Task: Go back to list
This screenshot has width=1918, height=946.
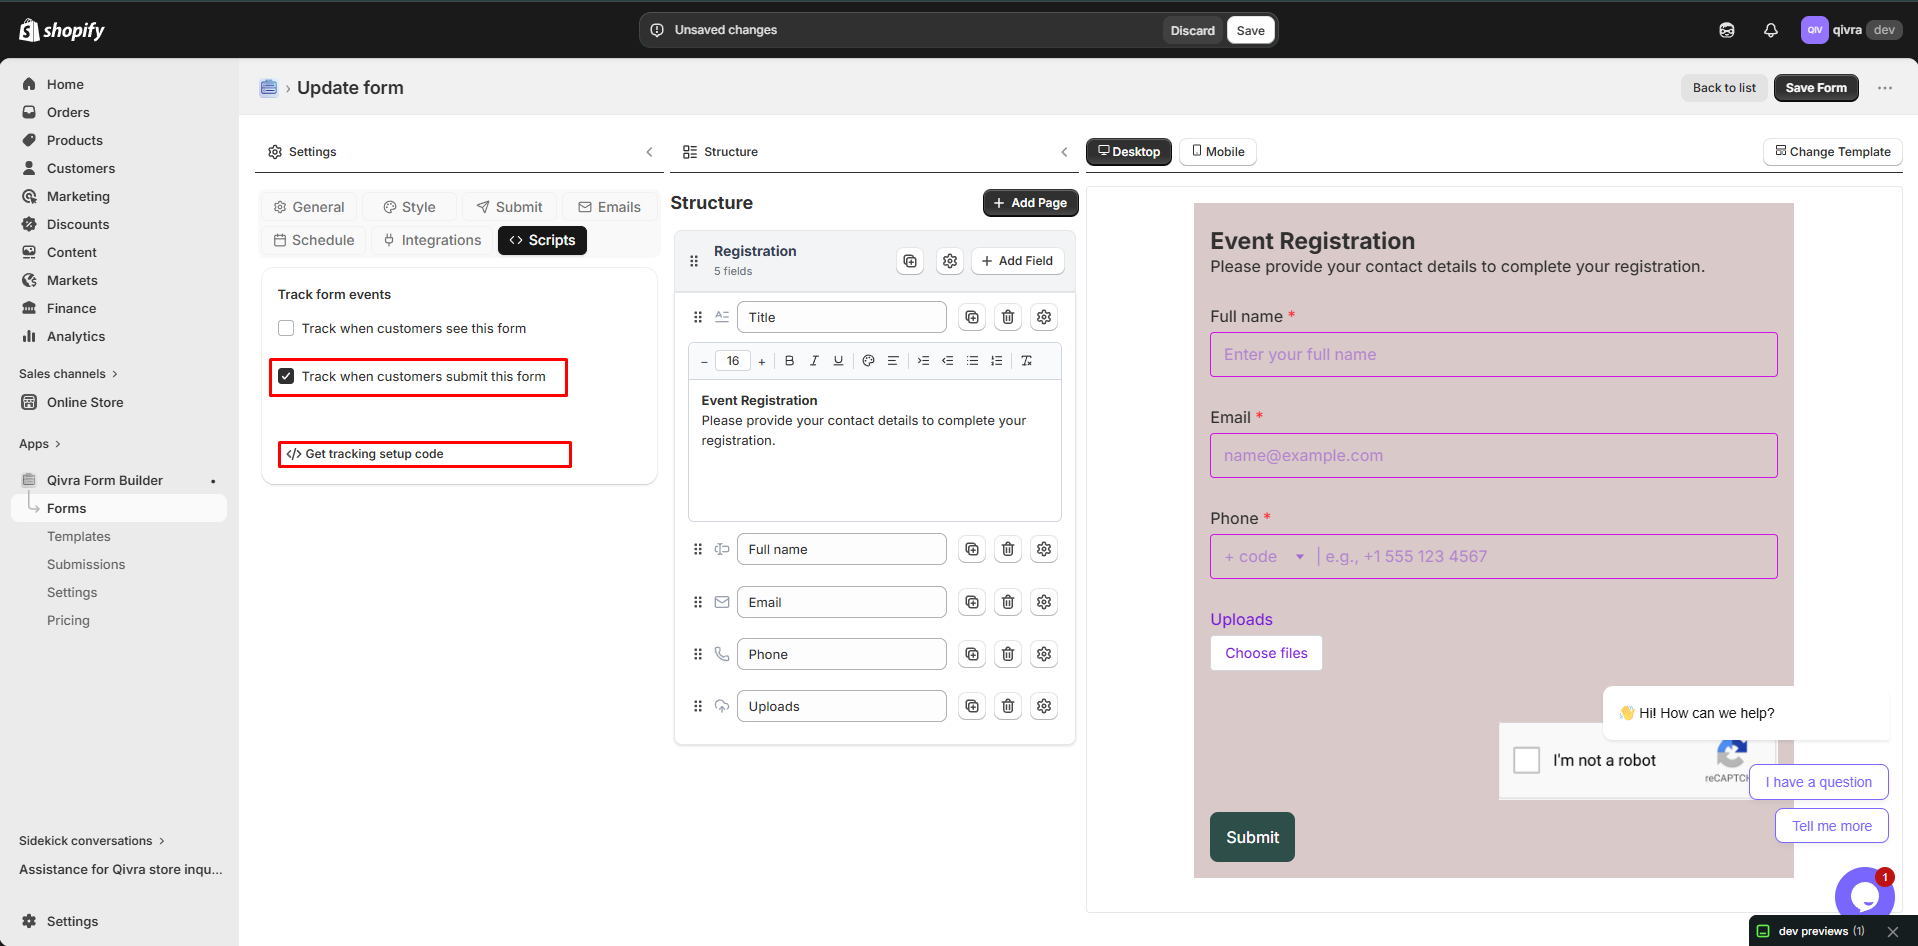Action: click(x=1724, y=88)
